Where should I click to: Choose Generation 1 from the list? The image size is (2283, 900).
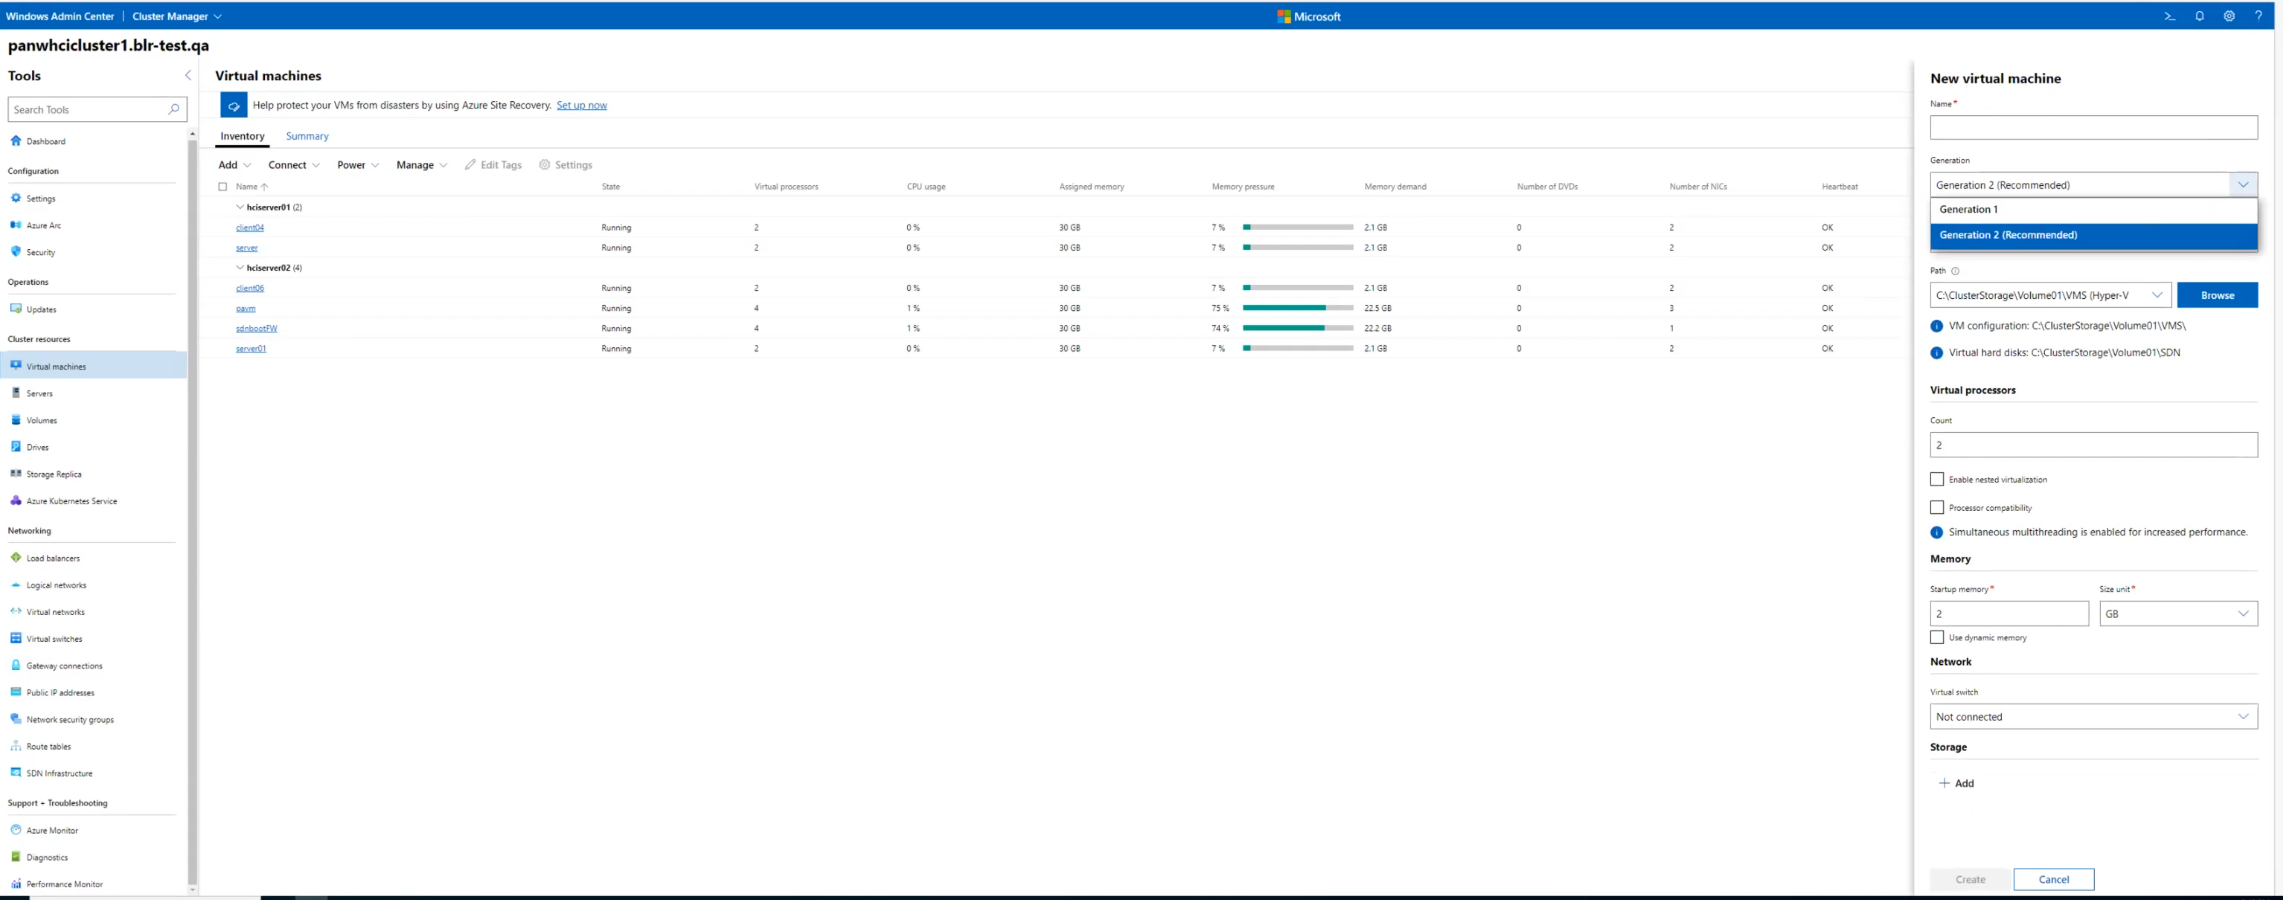coord(1968,209)
